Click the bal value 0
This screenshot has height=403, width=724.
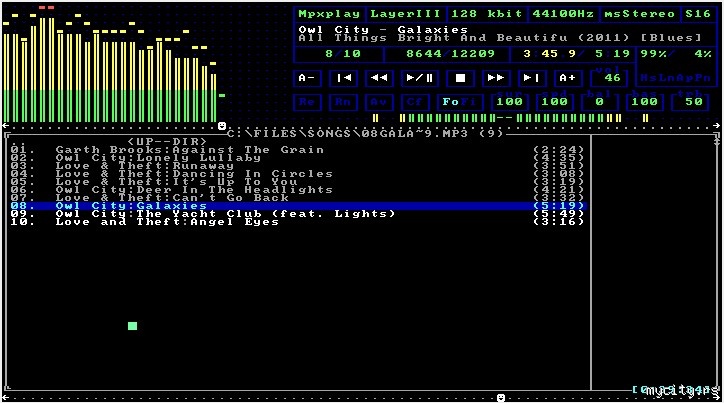pyautogui.click(x=599, y=102)
